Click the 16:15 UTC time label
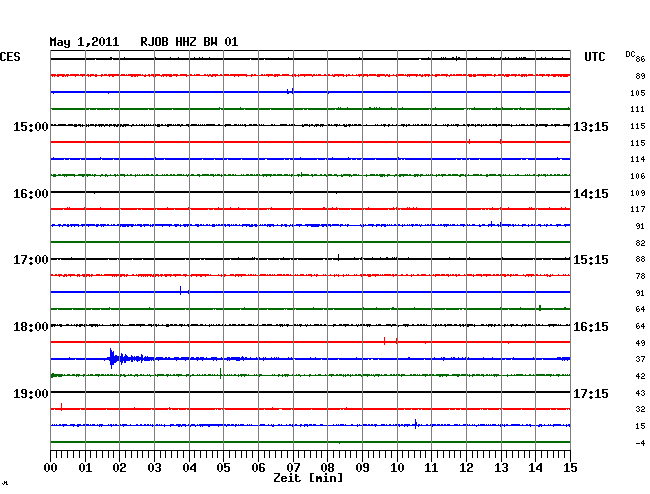Screen dimensions: 650x494 591,327
